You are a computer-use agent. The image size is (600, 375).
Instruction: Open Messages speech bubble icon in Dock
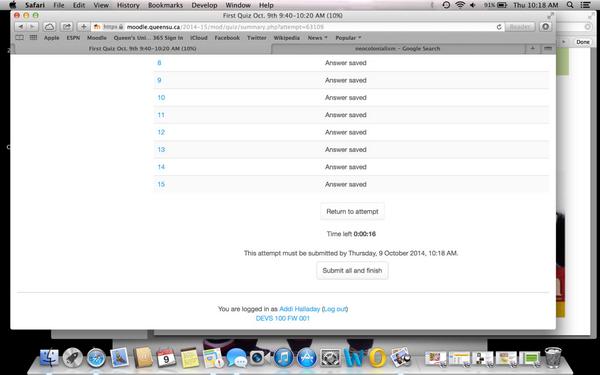point(236,358)
